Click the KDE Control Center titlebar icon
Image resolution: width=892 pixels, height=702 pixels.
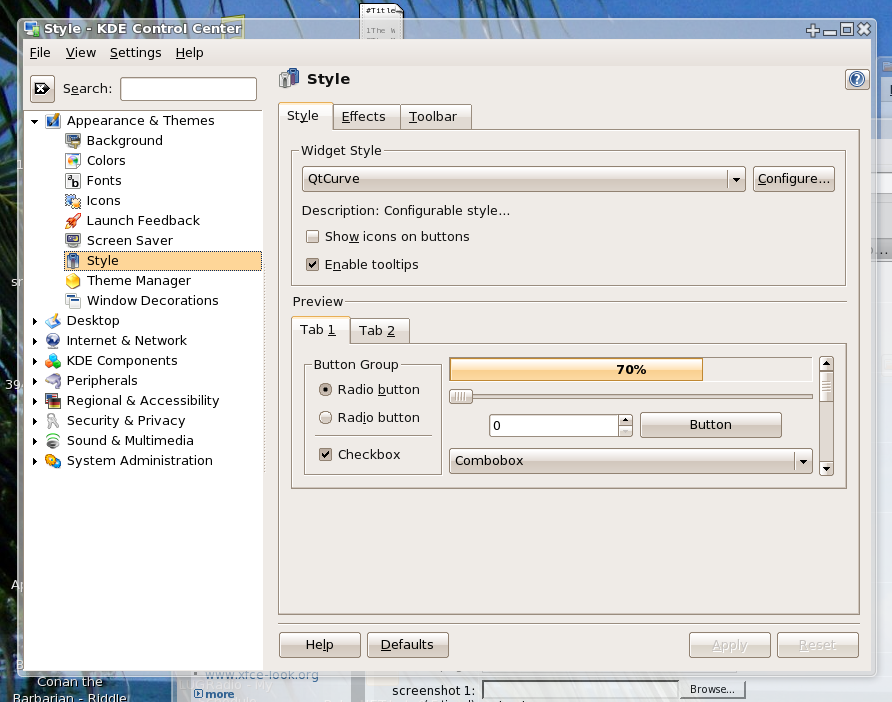click(32, 28)
